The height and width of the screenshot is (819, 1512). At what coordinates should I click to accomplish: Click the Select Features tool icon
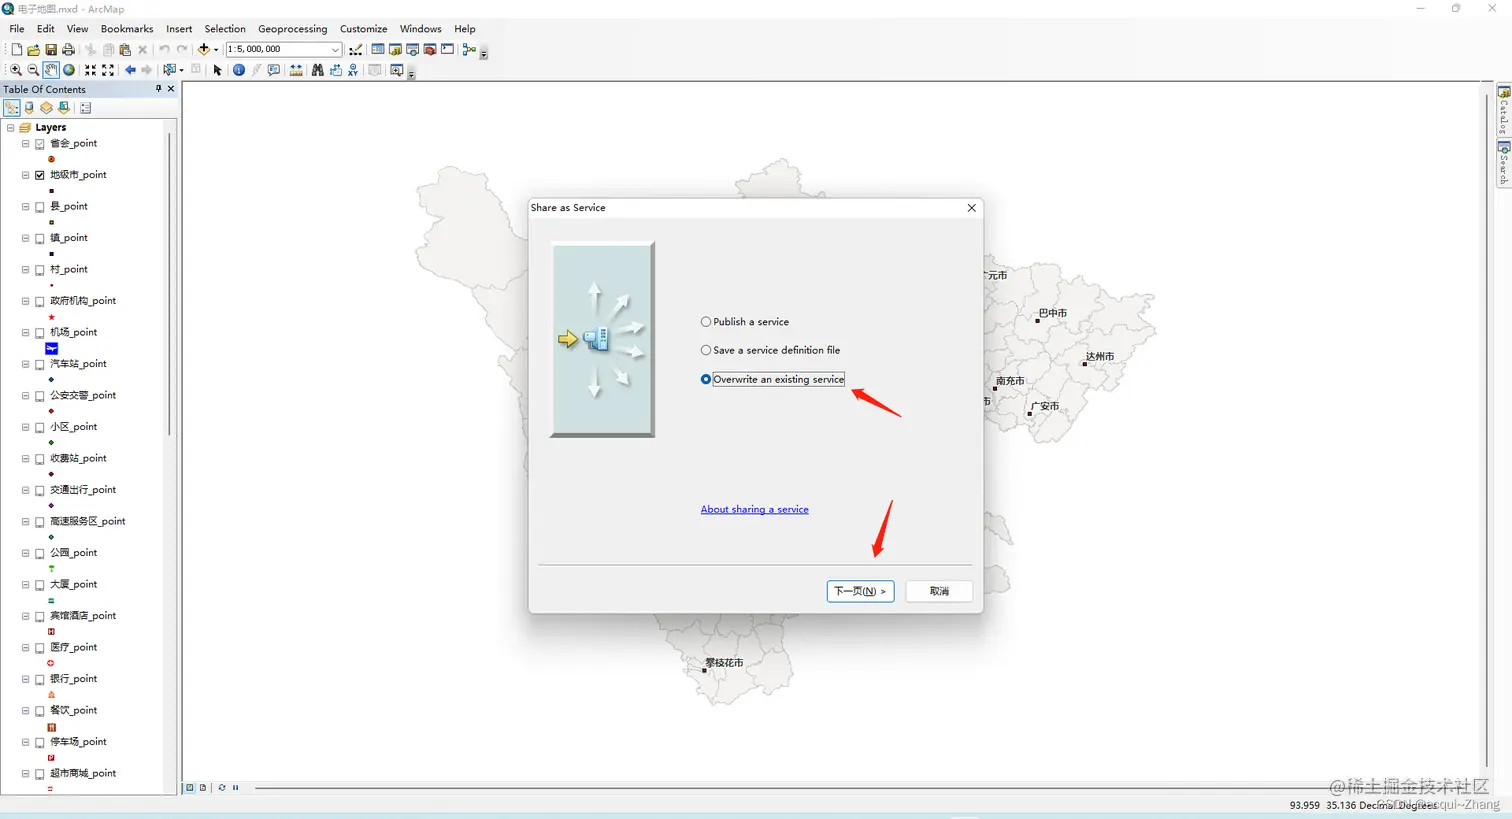[x=169, y=70]
